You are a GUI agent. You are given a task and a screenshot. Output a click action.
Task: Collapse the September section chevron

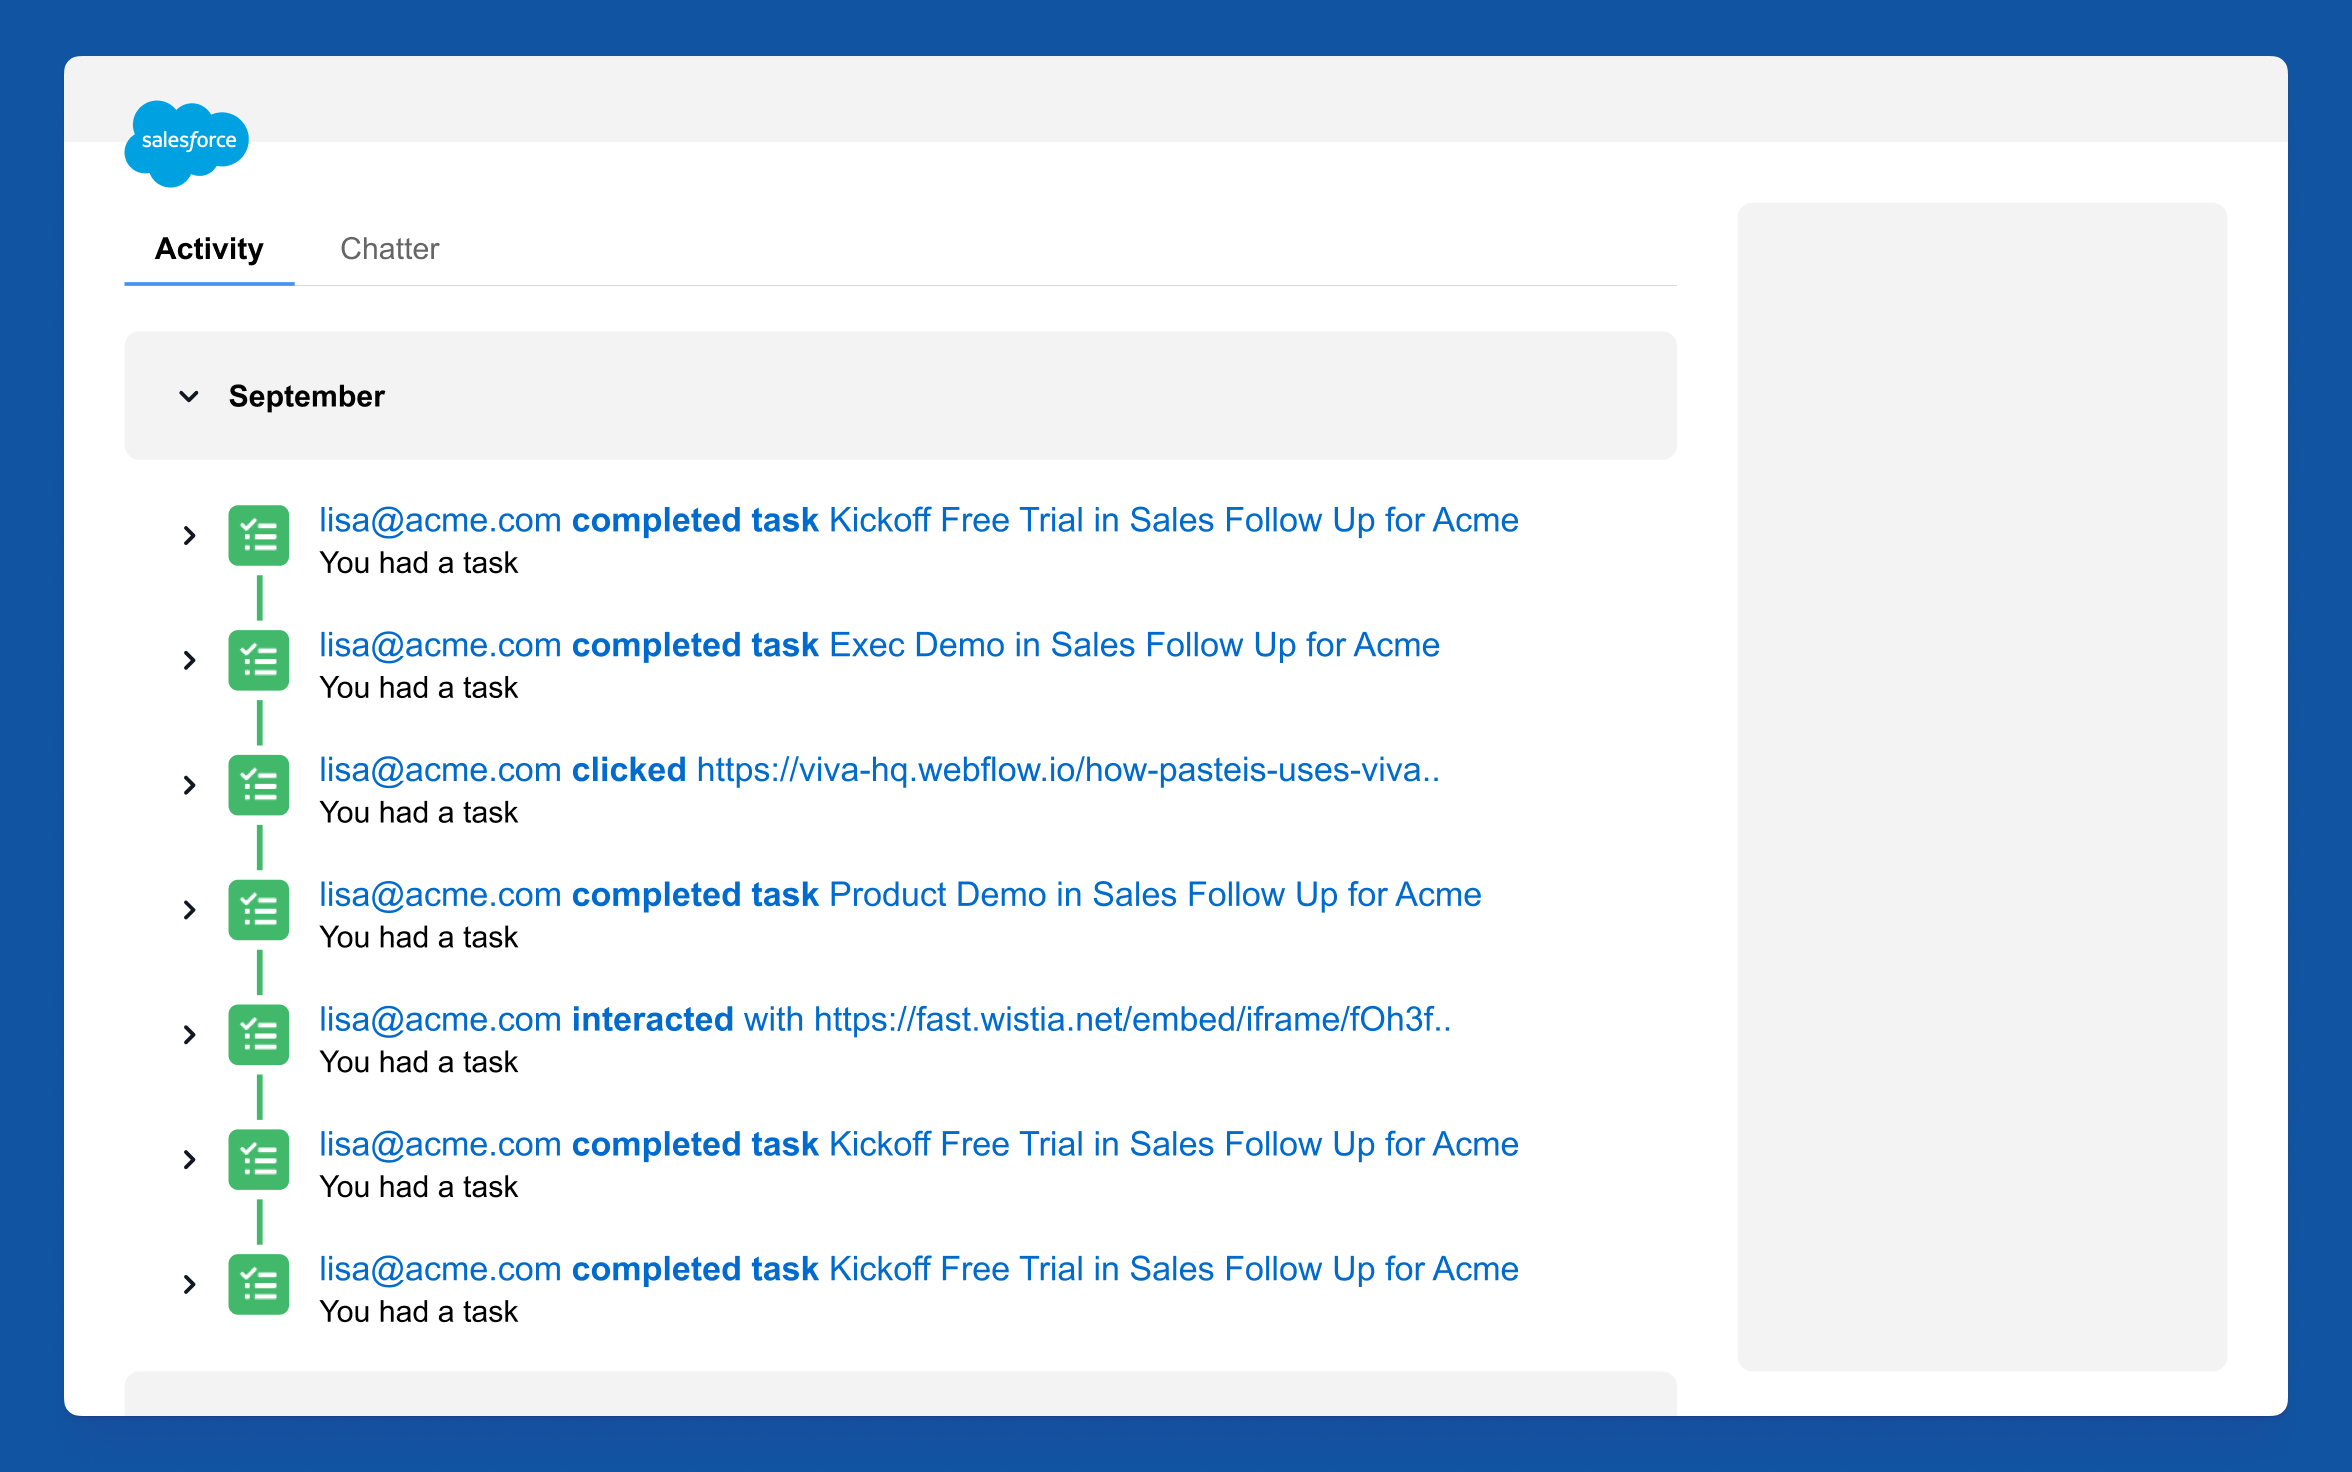[x=189, y=397]
